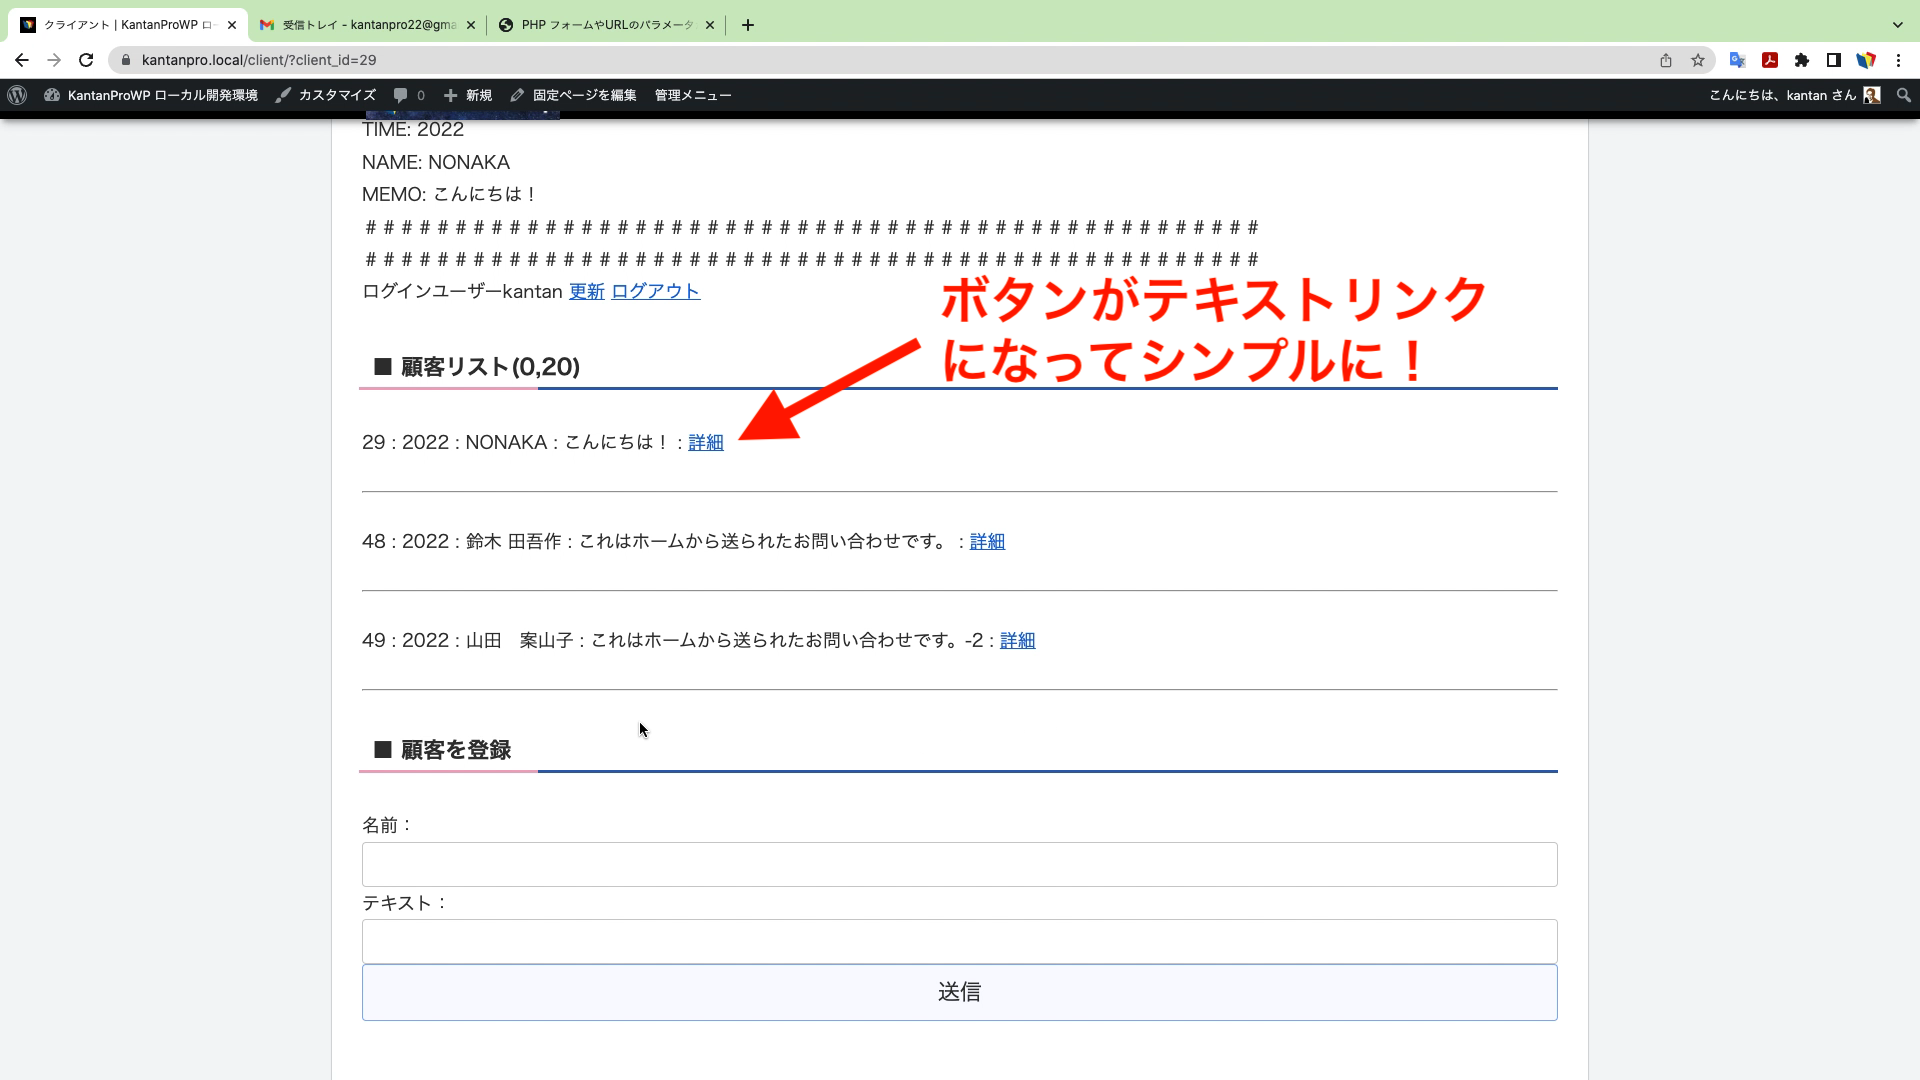Click the NAME: NONAKA text
Image resolution: width=1920 pixels, height=1080 pixels.
click(x=436, y=162)
